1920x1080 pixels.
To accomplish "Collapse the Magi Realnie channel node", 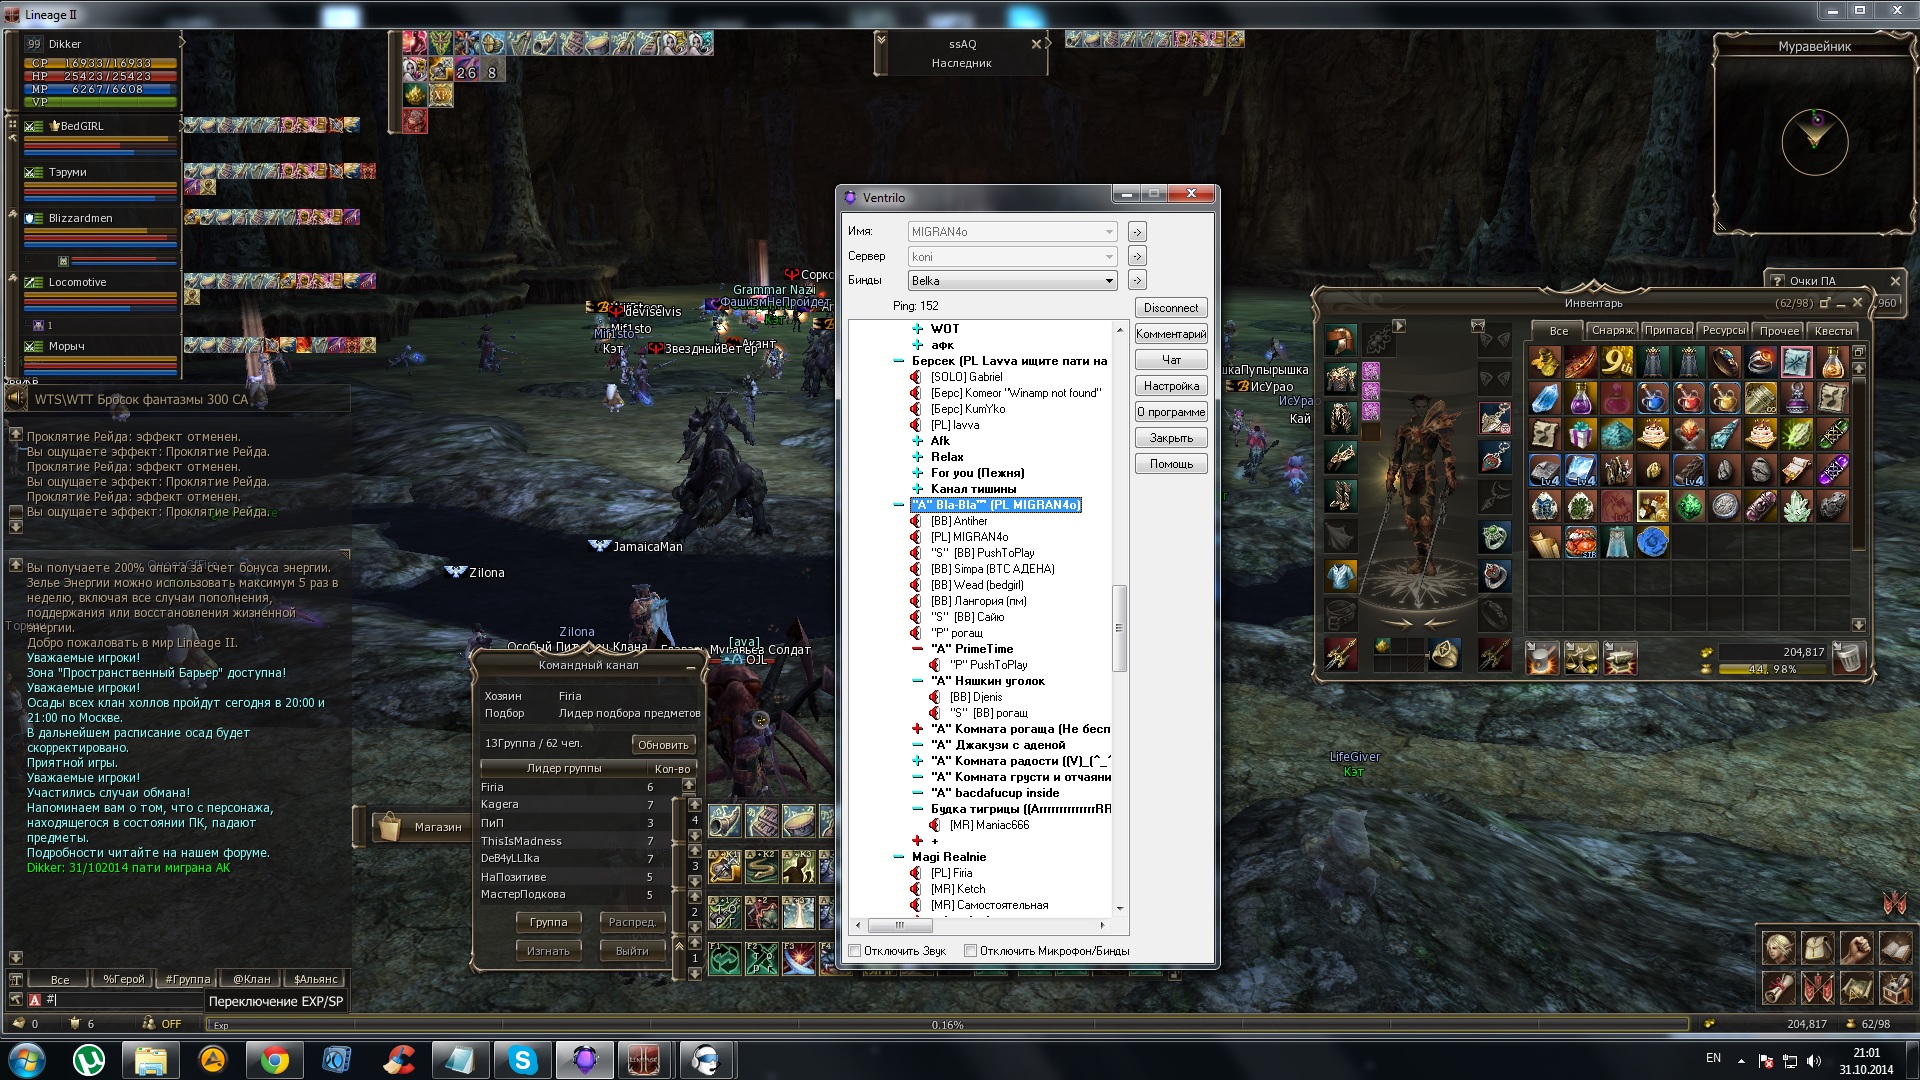I will point(898,857).
